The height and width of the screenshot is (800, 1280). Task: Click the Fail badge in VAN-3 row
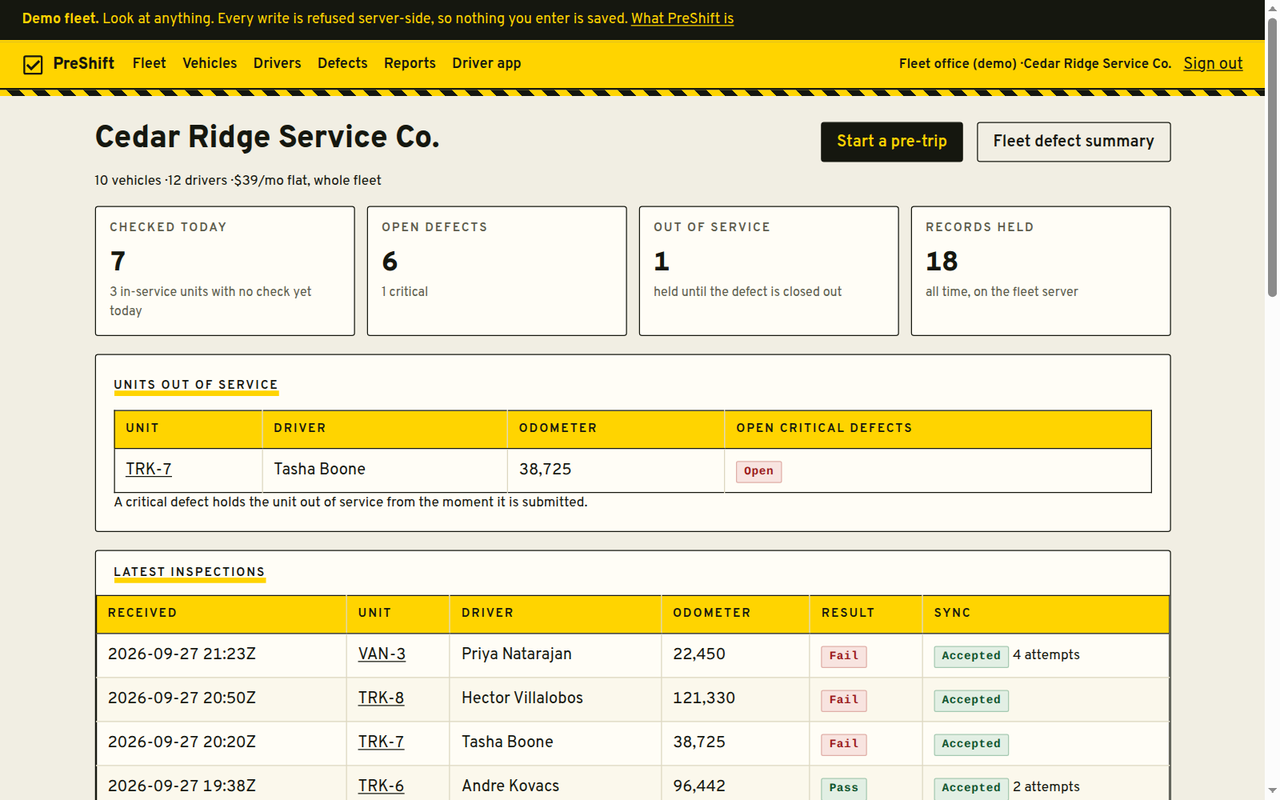coord(844,656)
